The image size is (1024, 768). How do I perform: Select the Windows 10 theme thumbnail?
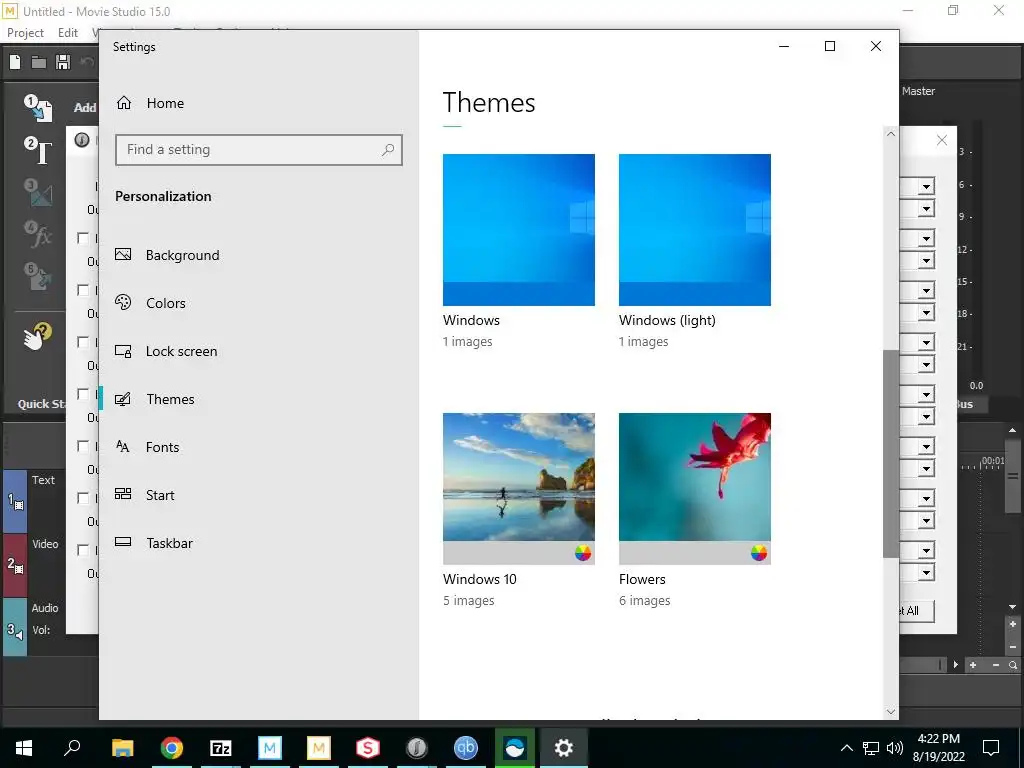(x=519, y=488)
